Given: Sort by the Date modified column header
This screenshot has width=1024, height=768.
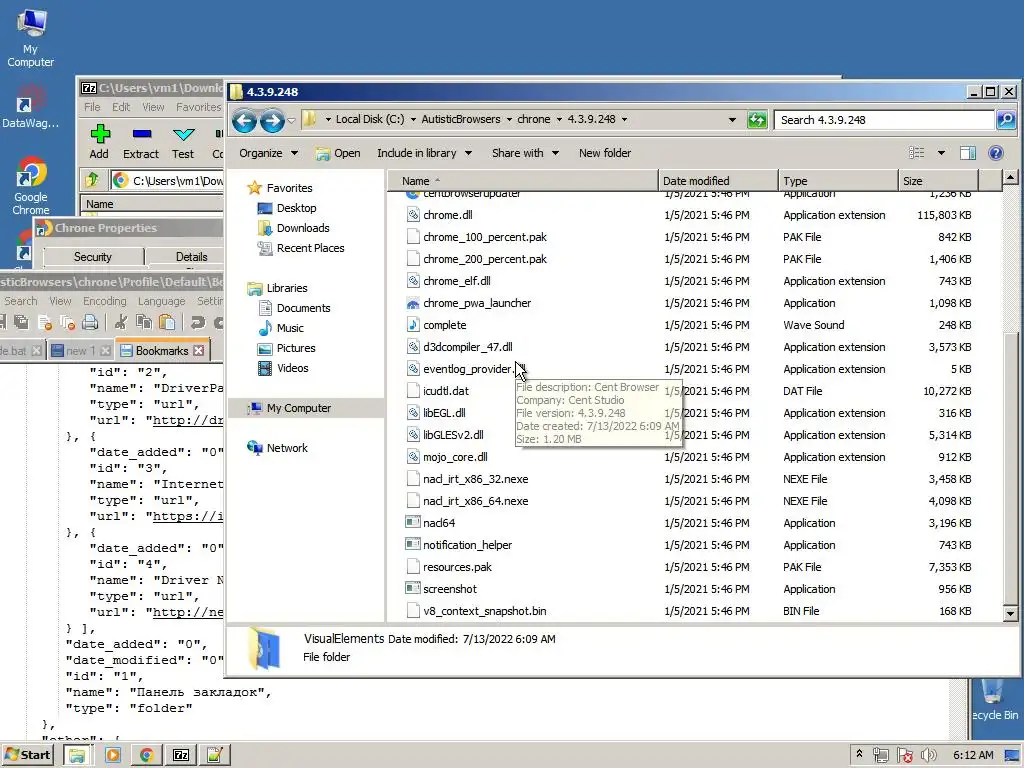Looking at the screenshot, I should 718,181.
